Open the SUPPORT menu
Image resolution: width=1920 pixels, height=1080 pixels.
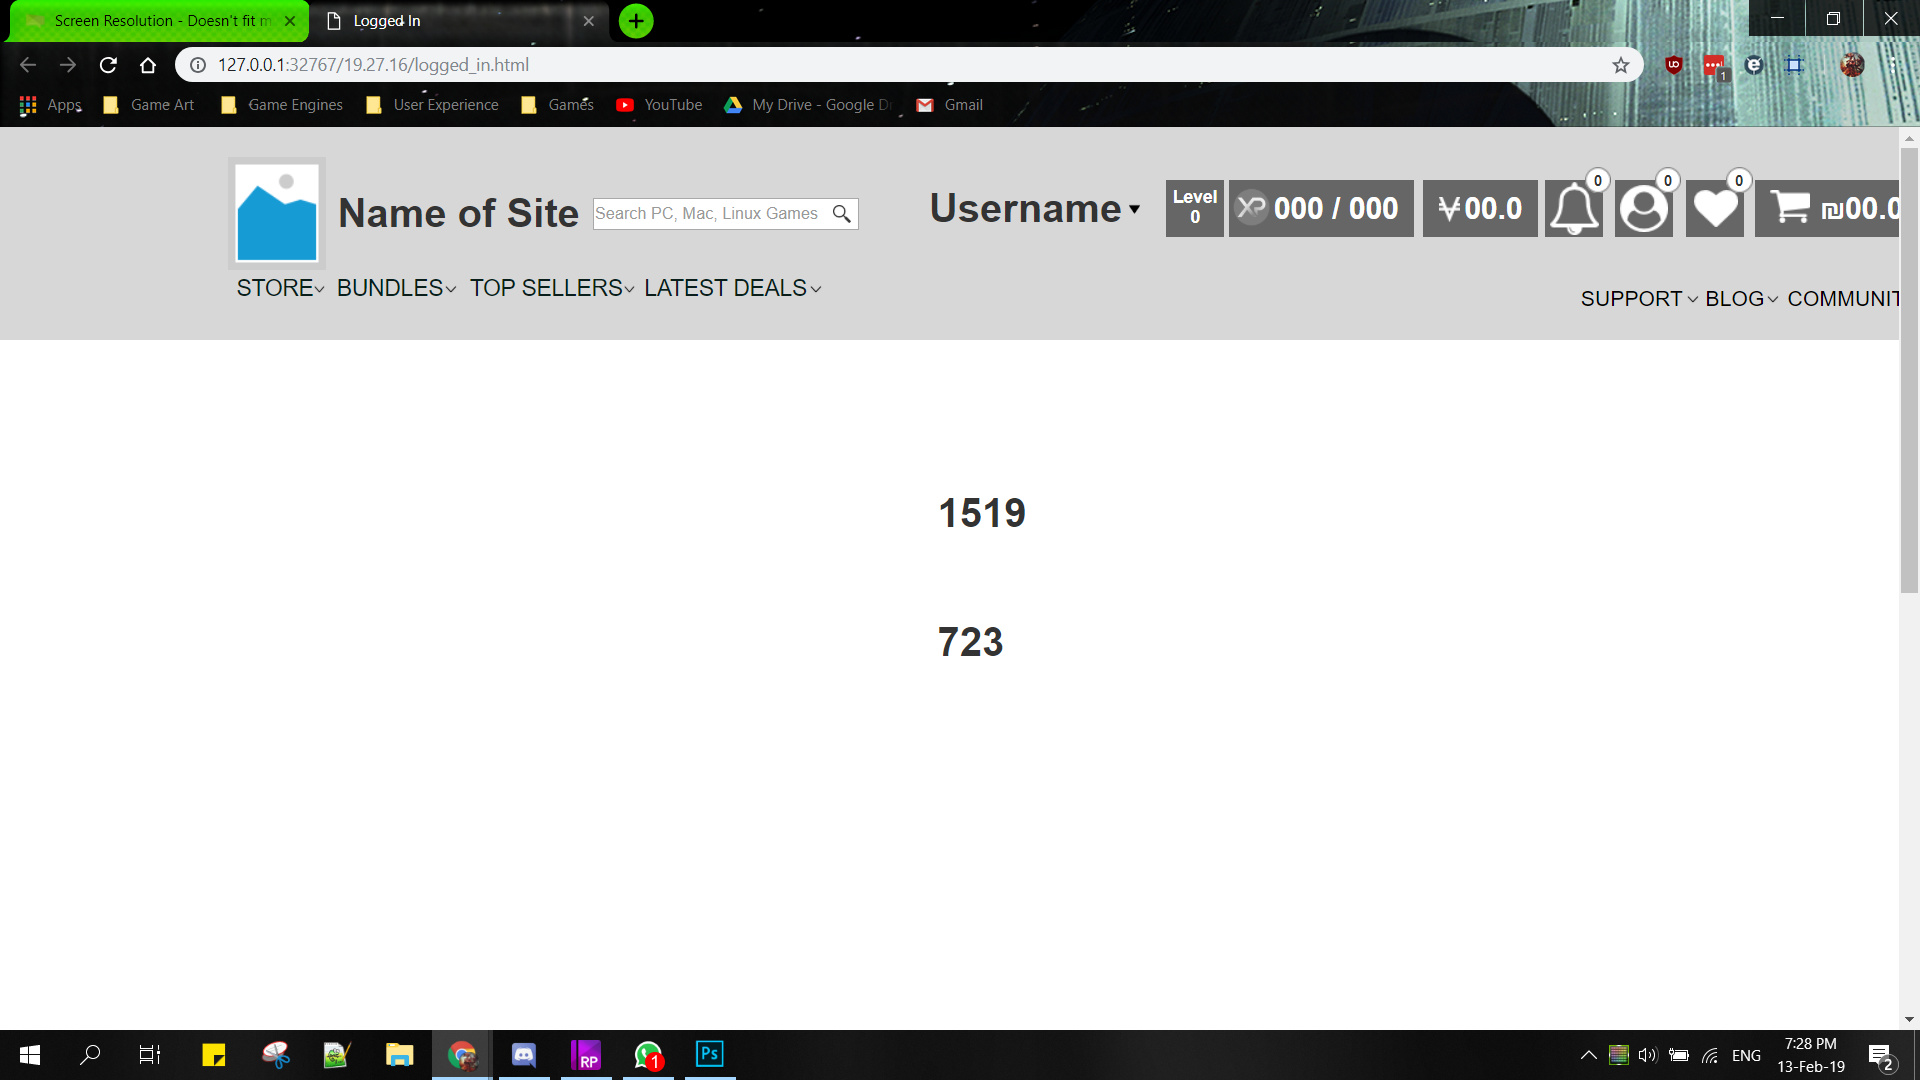1638,299
